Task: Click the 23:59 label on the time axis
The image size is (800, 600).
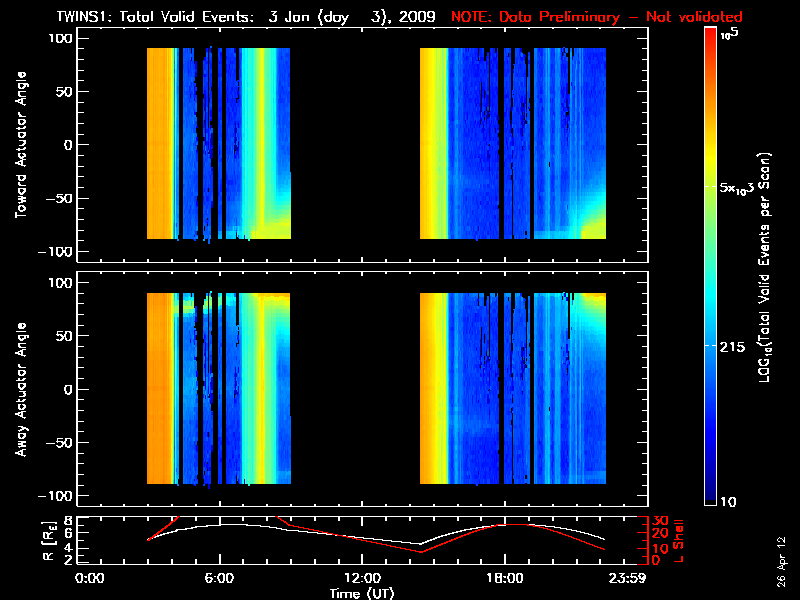Action: (x=630, y=579)
